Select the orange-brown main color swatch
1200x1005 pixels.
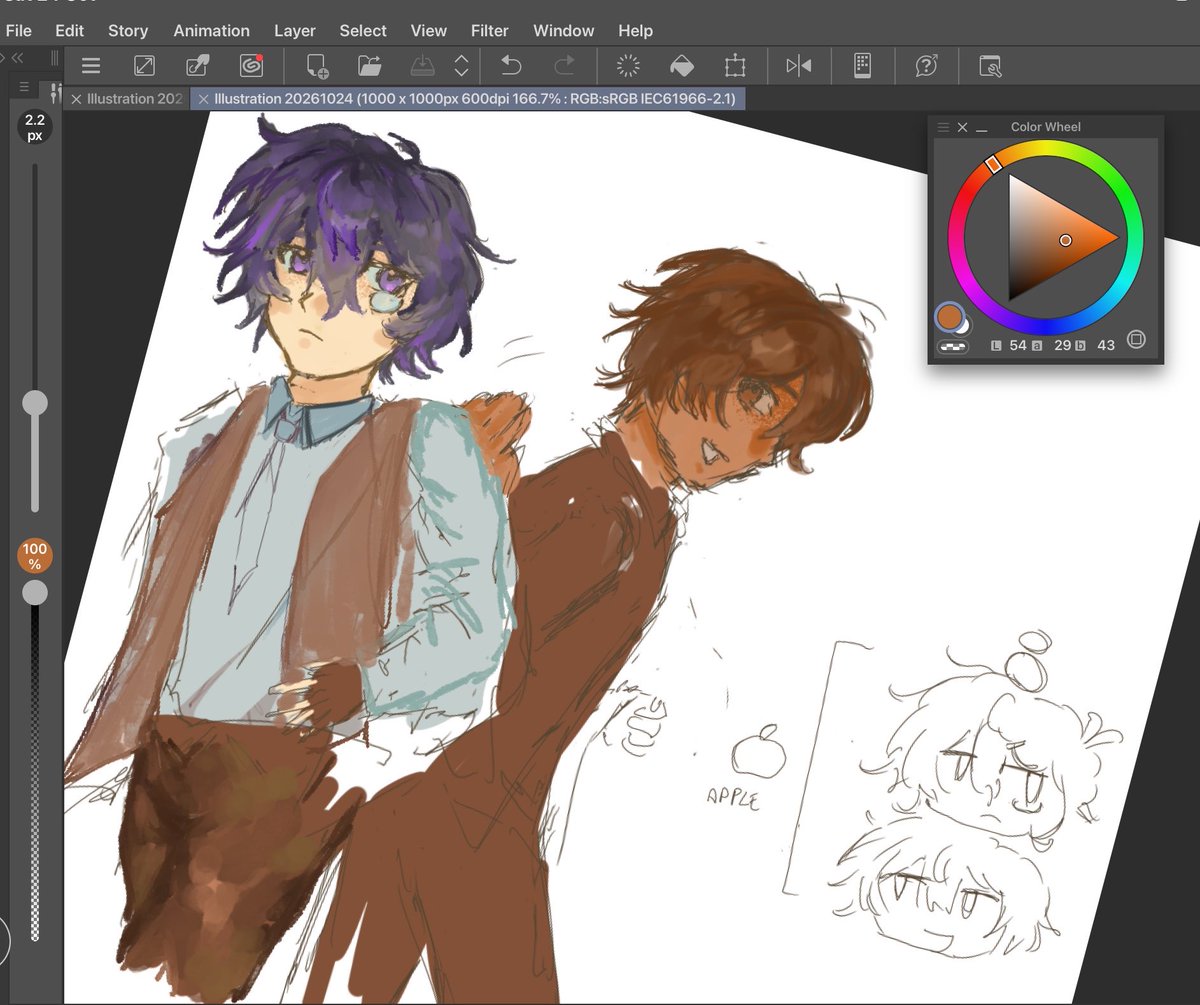click(949, 318)
